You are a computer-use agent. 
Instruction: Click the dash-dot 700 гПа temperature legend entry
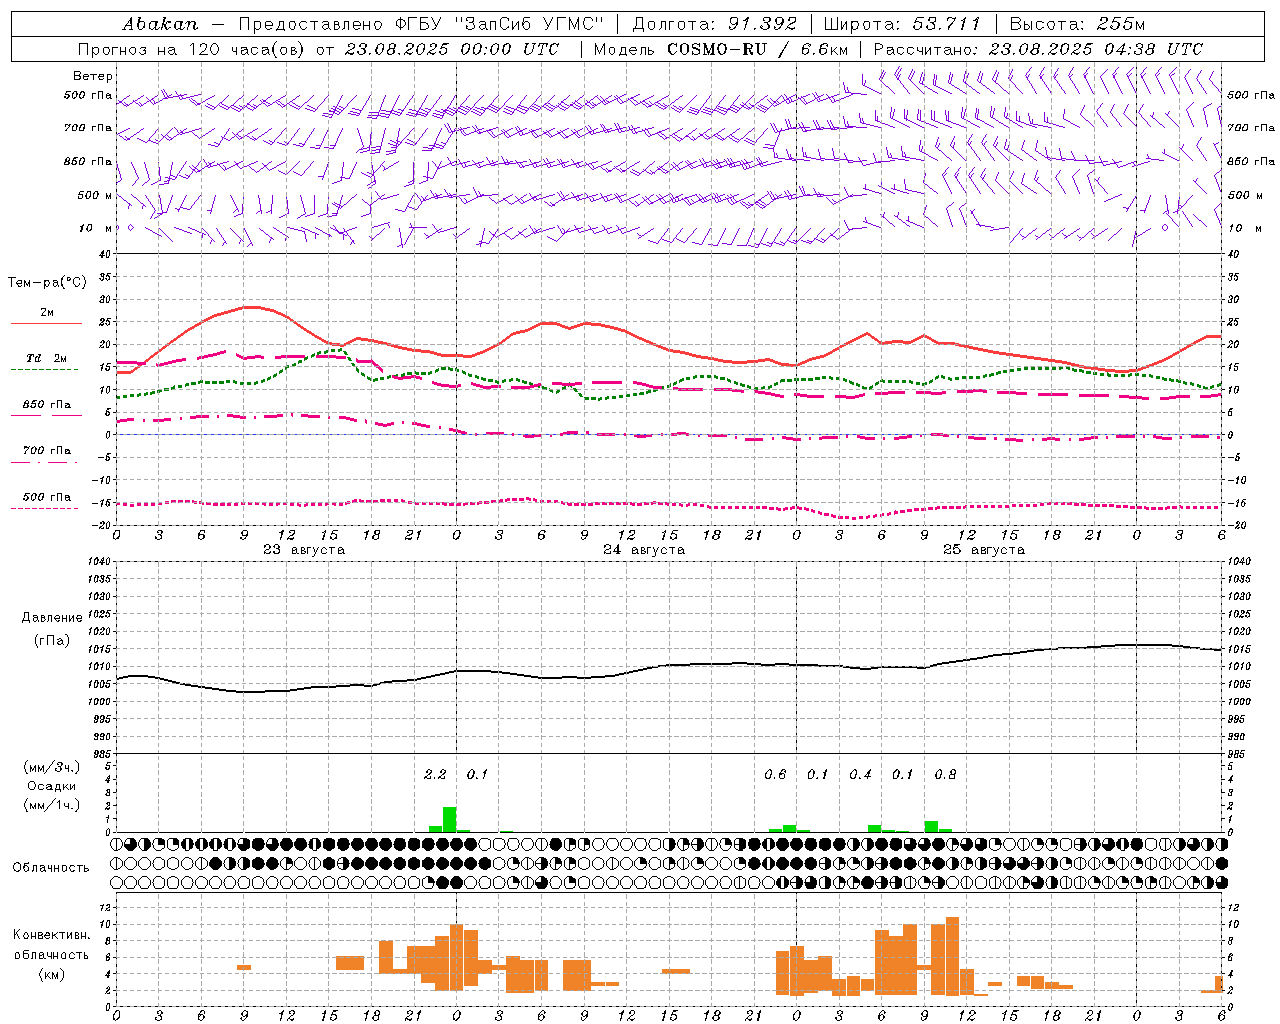[46, 455]
